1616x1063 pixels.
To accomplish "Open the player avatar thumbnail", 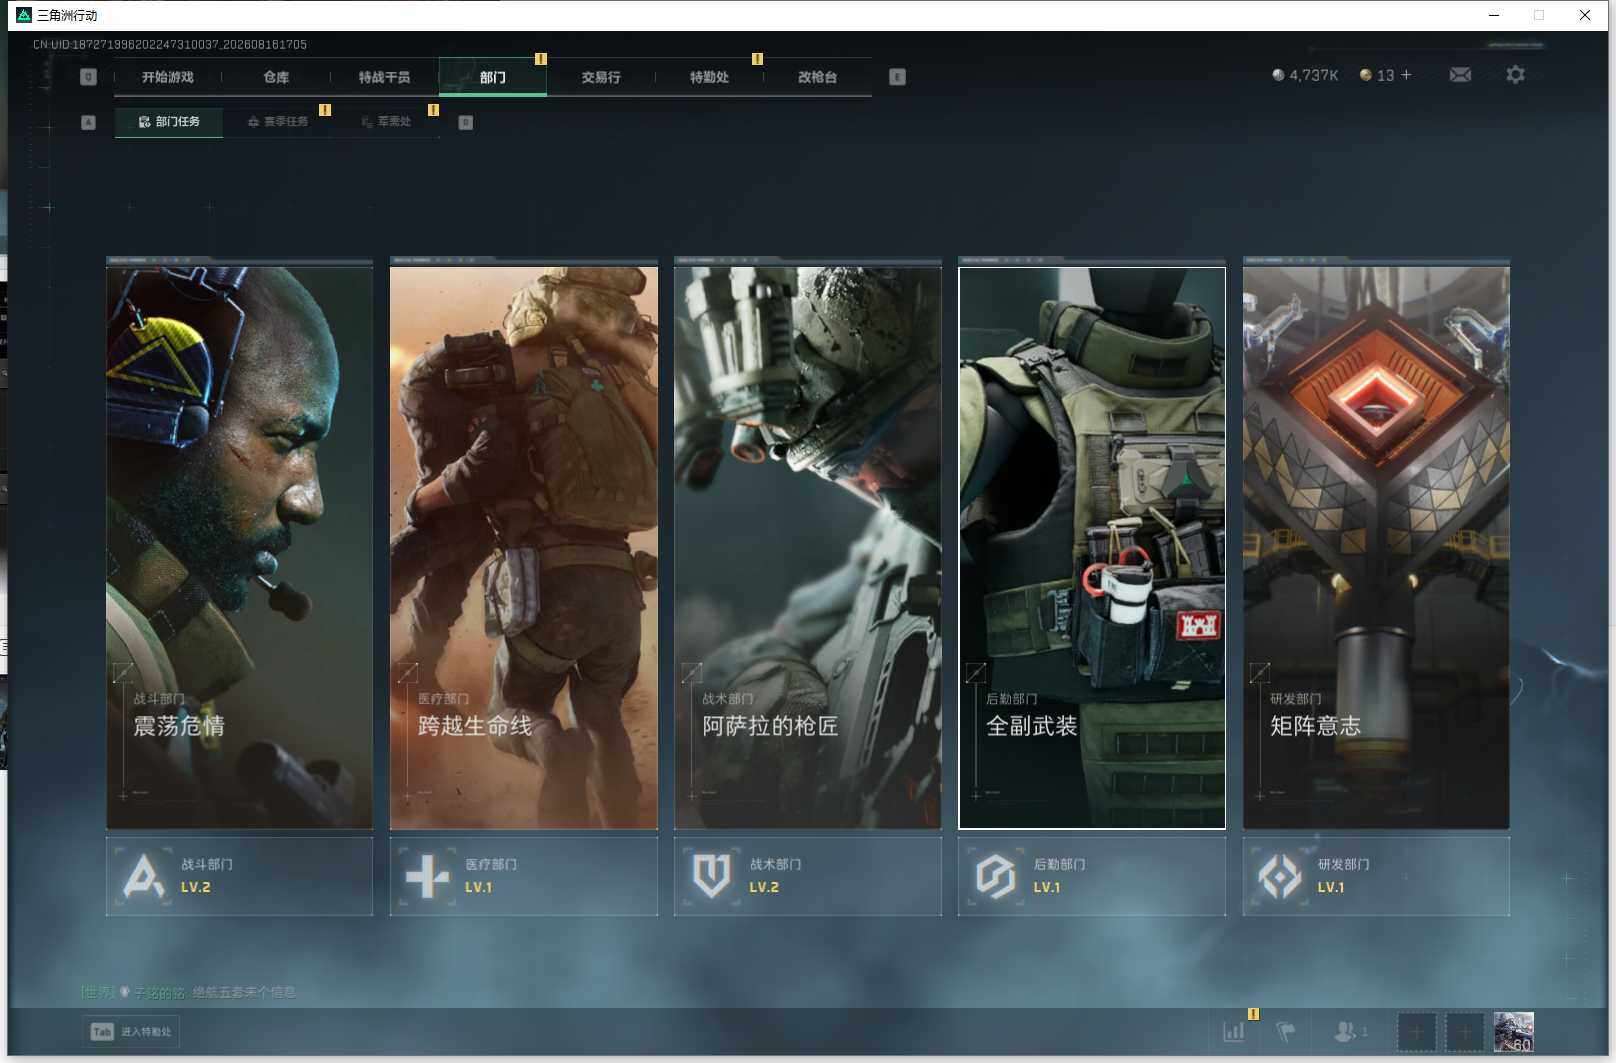I will pos(1513,1031).
